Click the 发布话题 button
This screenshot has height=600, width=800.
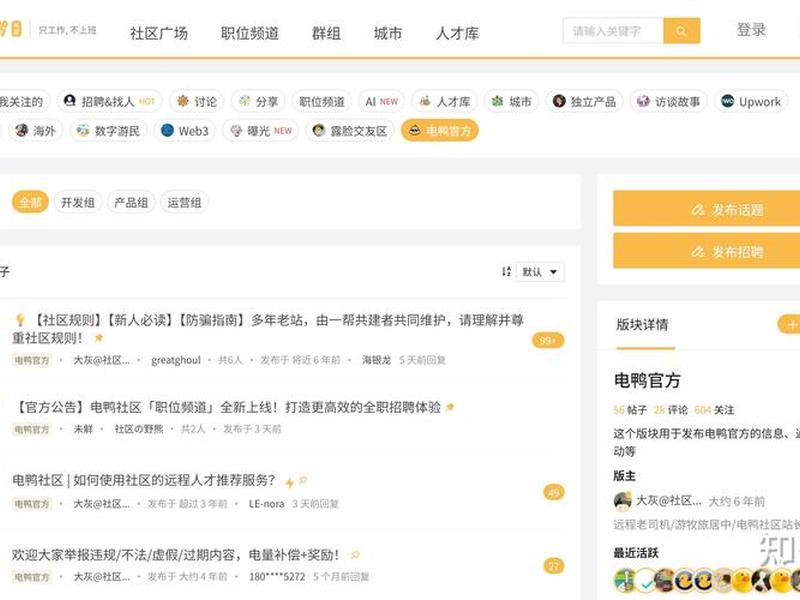707,209
